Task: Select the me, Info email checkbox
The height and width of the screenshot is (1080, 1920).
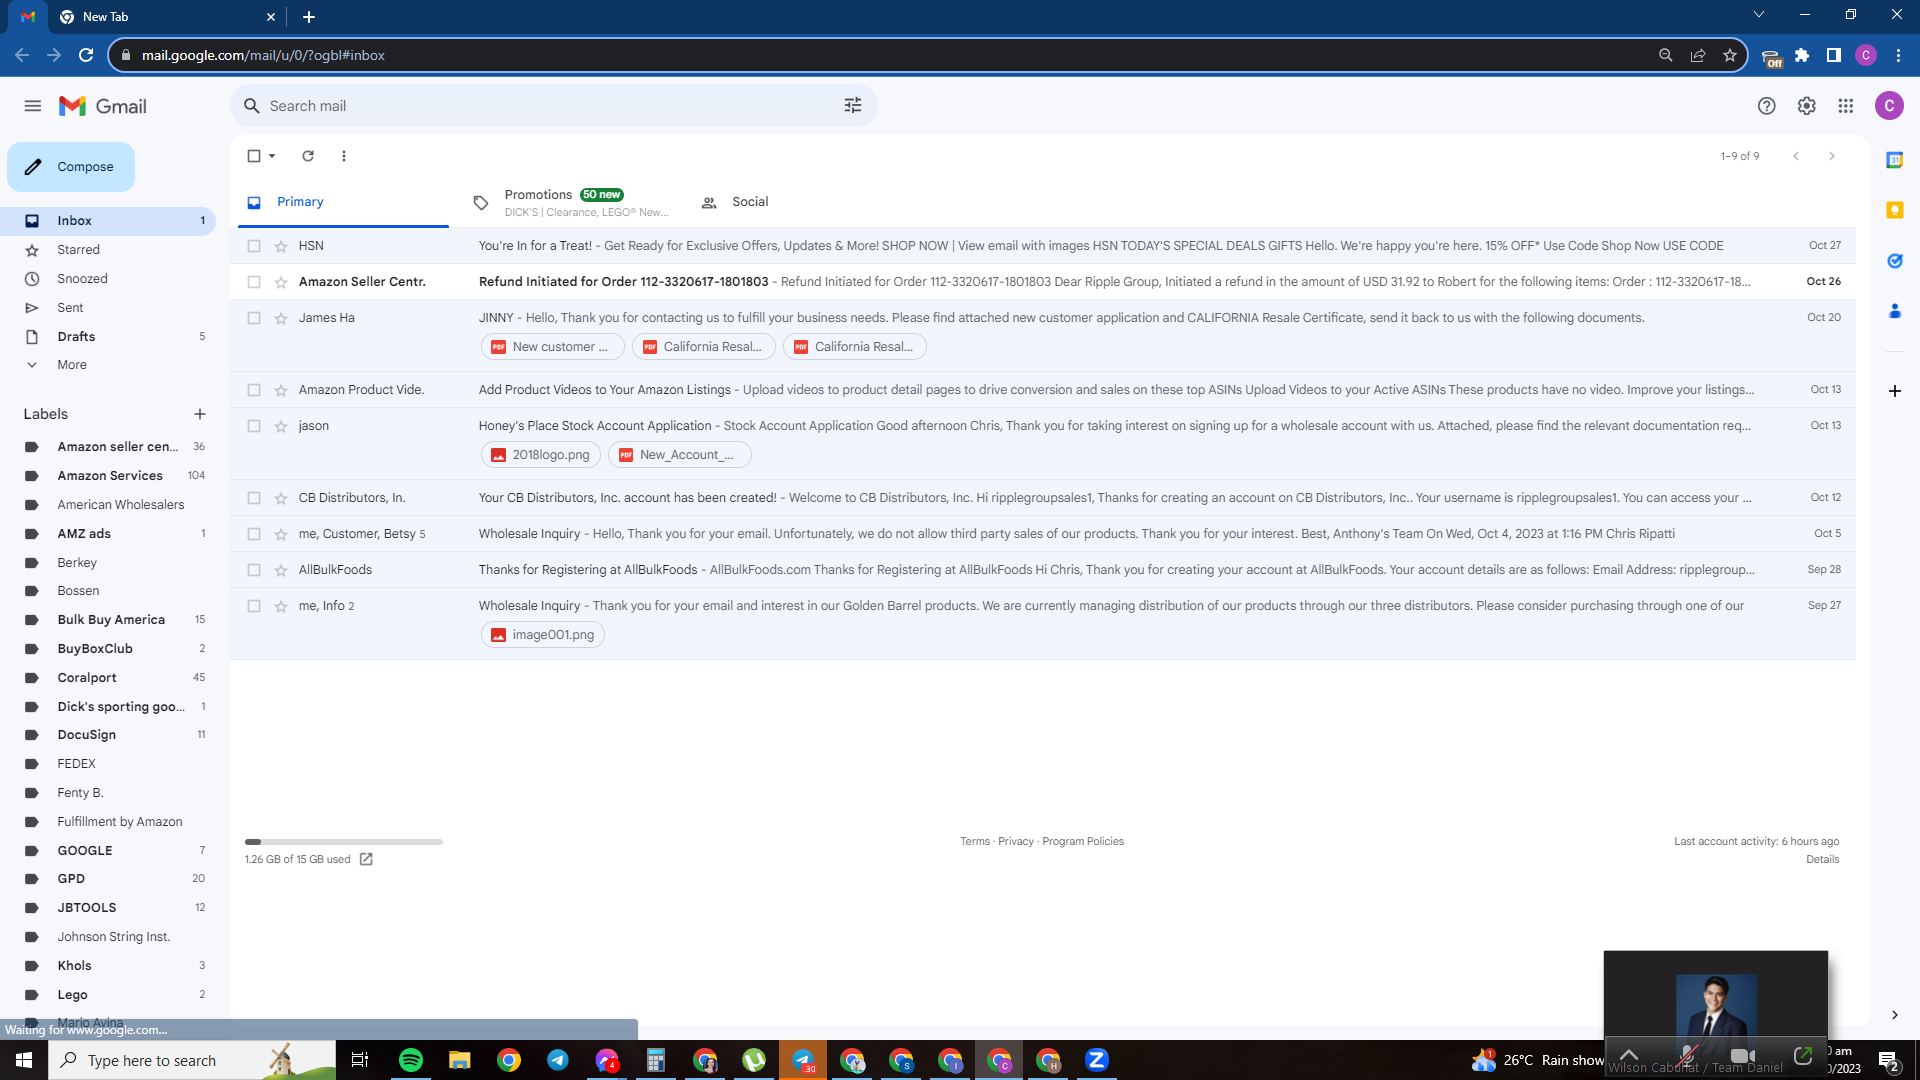Action: 254,606
